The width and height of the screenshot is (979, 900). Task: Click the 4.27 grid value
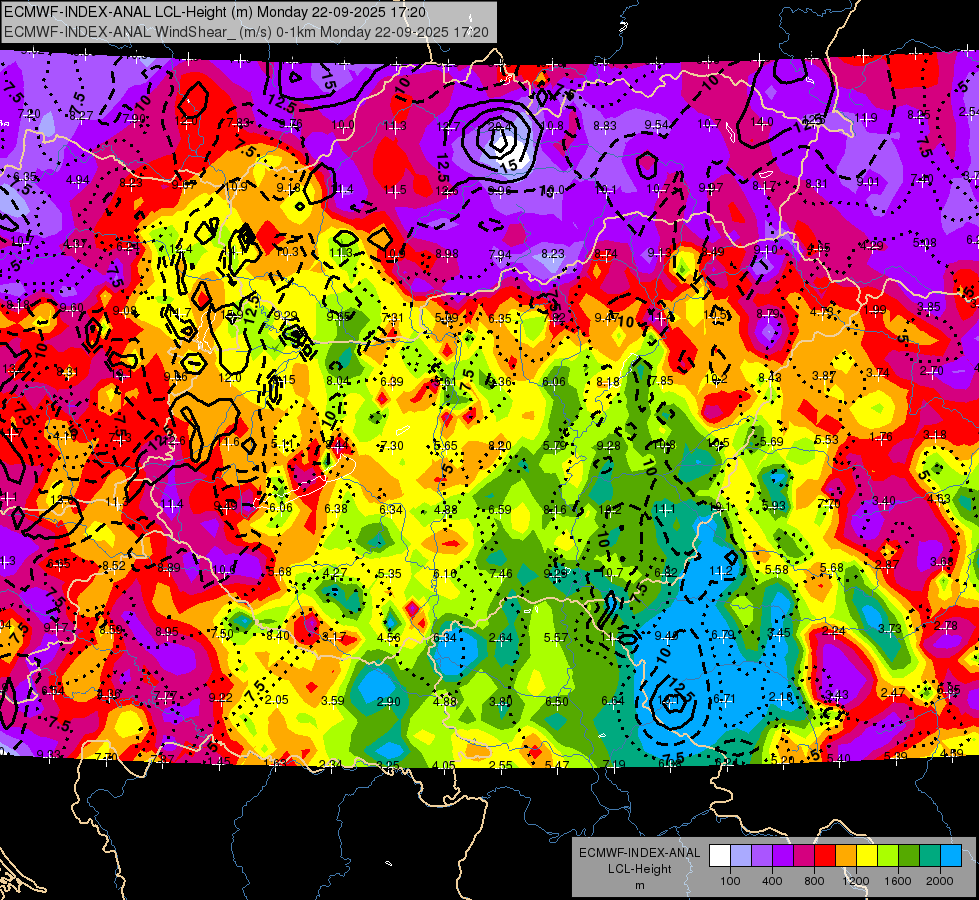coord(335,572)
